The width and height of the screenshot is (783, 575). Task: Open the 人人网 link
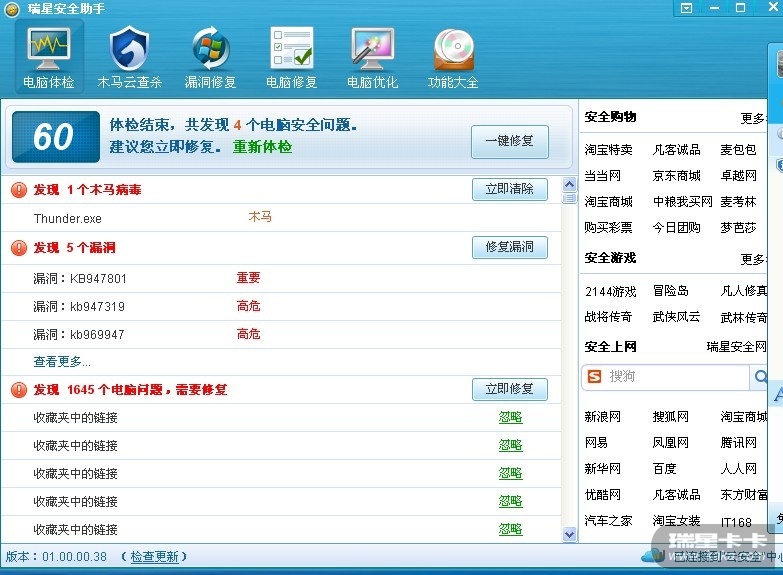pyautogui.click(x=738, y=469)
